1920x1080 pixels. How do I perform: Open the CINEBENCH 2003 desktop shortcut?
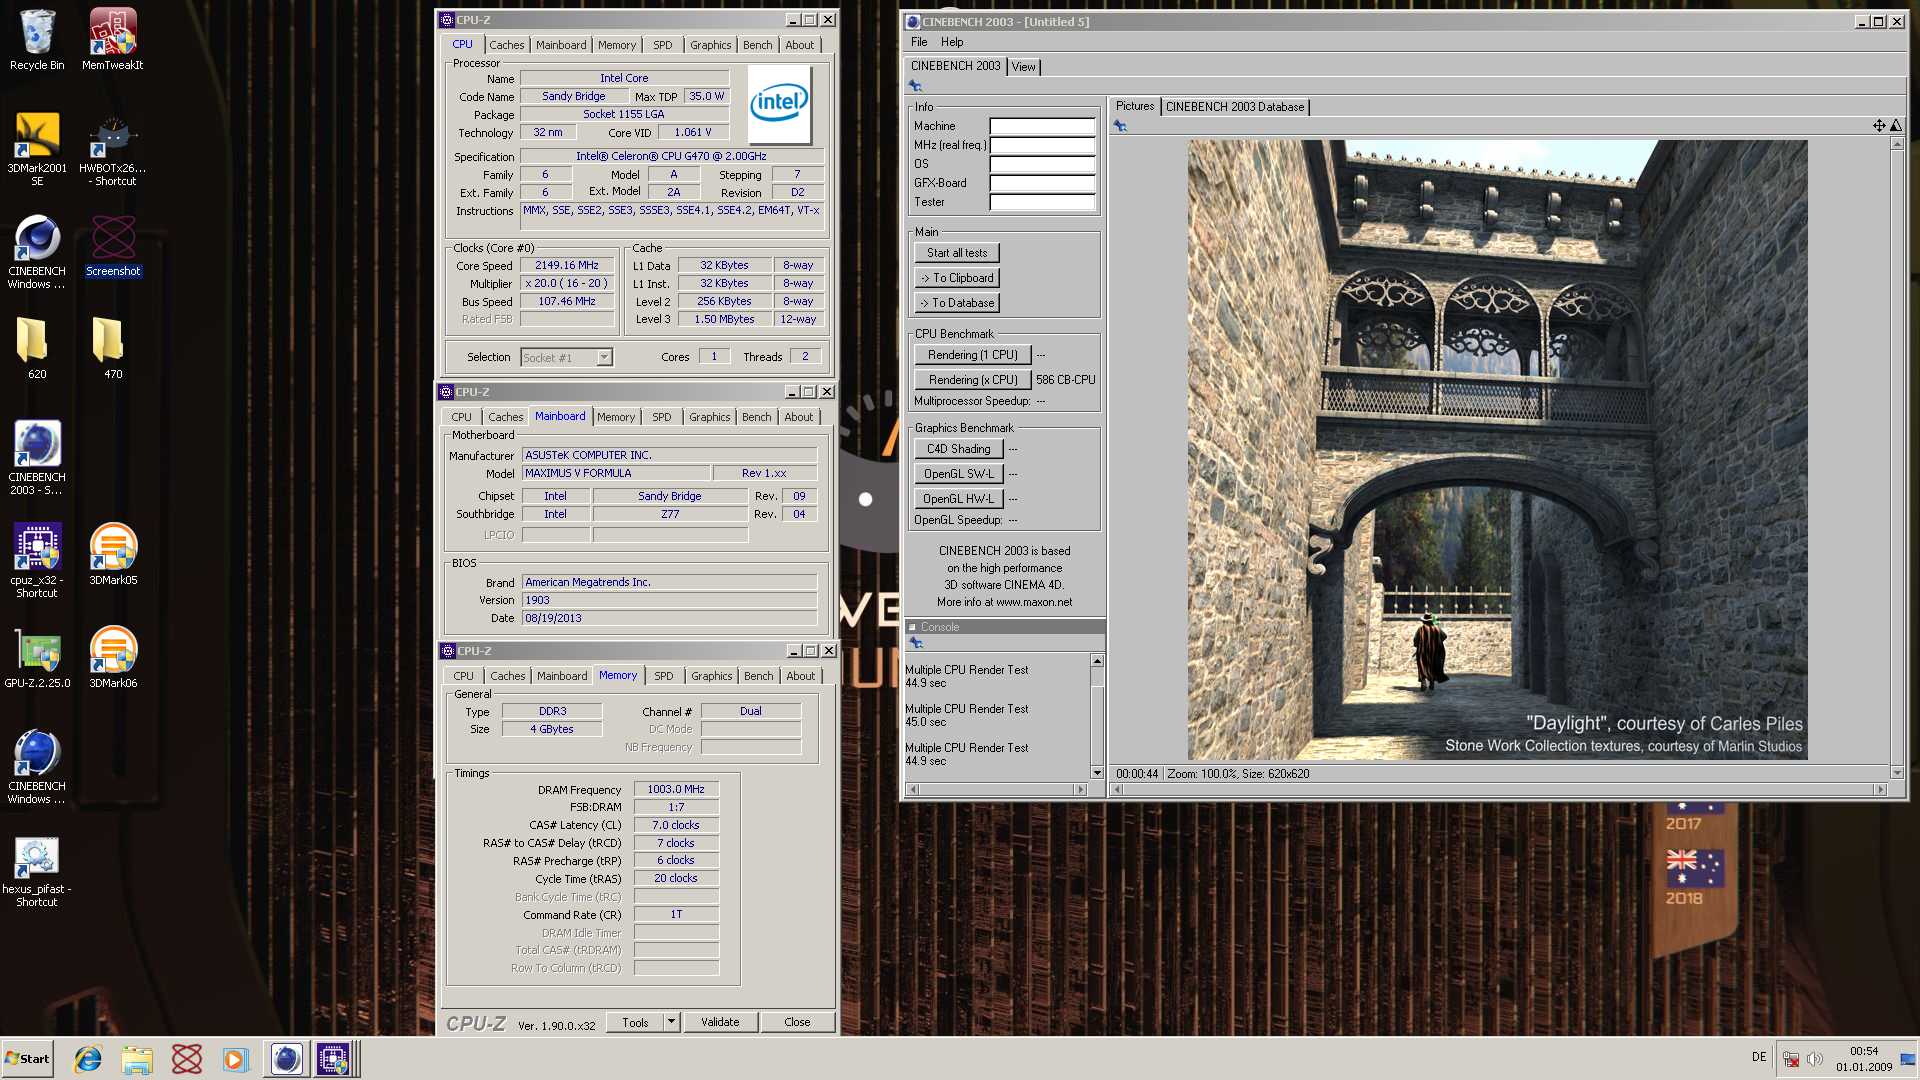tap(37, 457)
